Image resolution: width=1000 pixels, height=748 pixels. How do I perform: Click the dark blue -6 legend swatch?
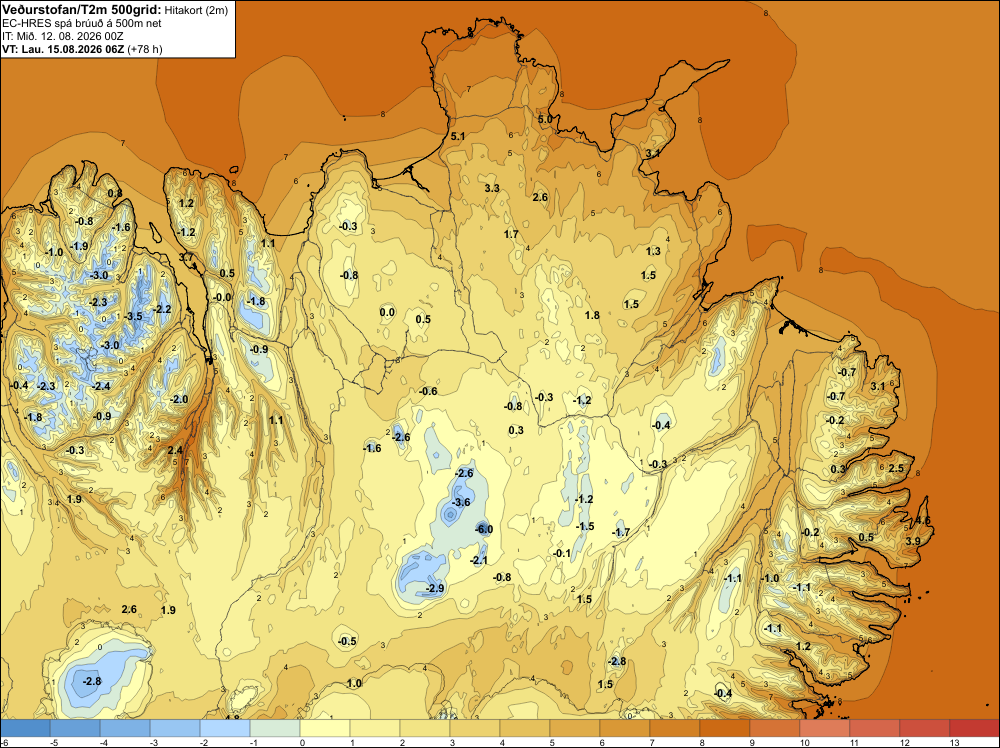pos(25,728)
